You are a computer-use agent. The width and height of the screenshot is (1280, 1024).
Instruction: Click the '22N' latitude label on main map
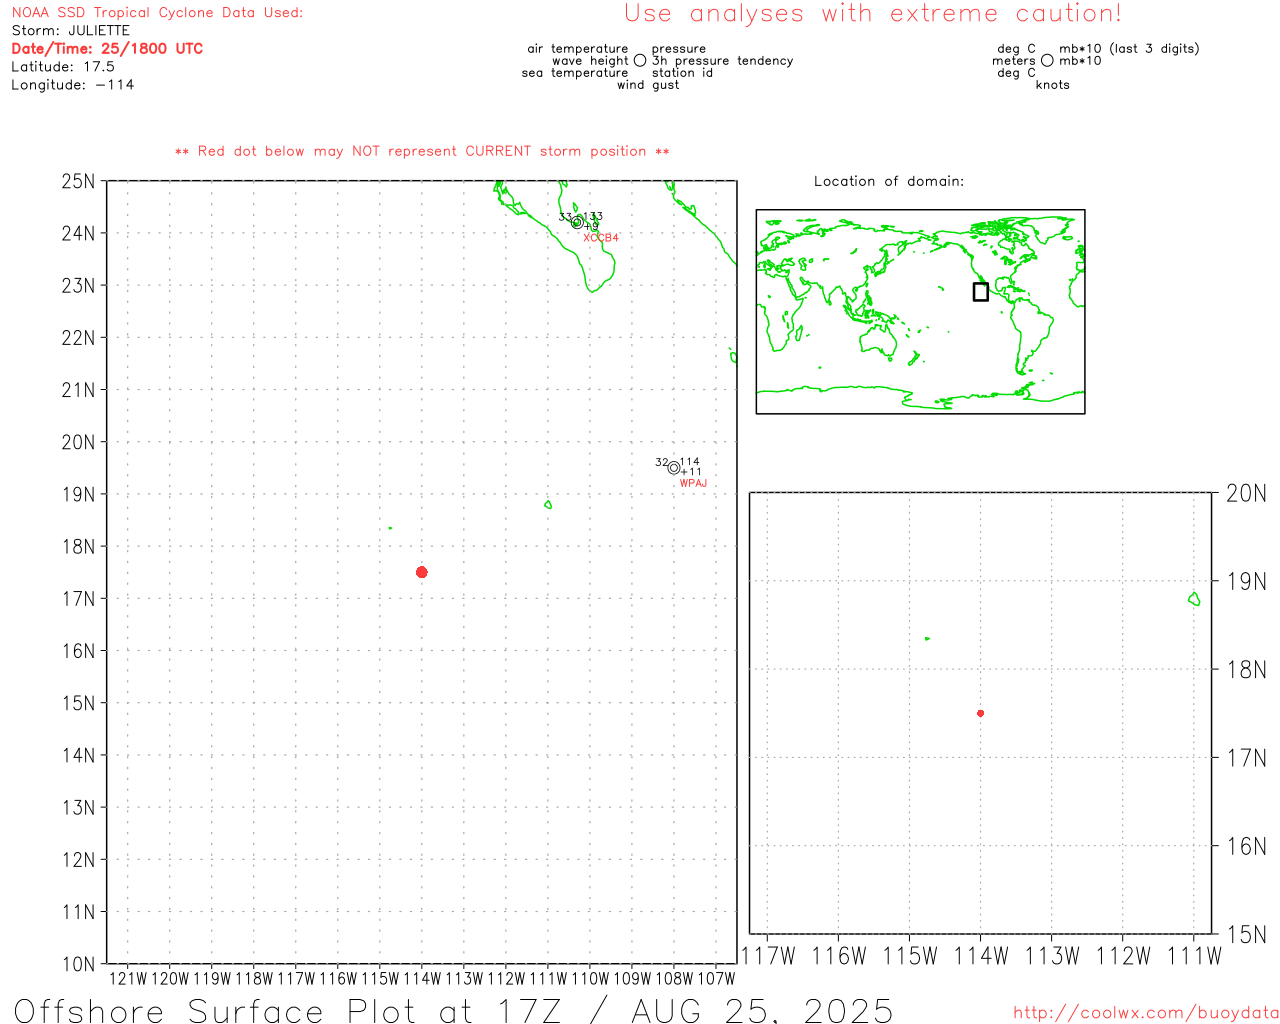pyautogui.click(x=78, y=338)
